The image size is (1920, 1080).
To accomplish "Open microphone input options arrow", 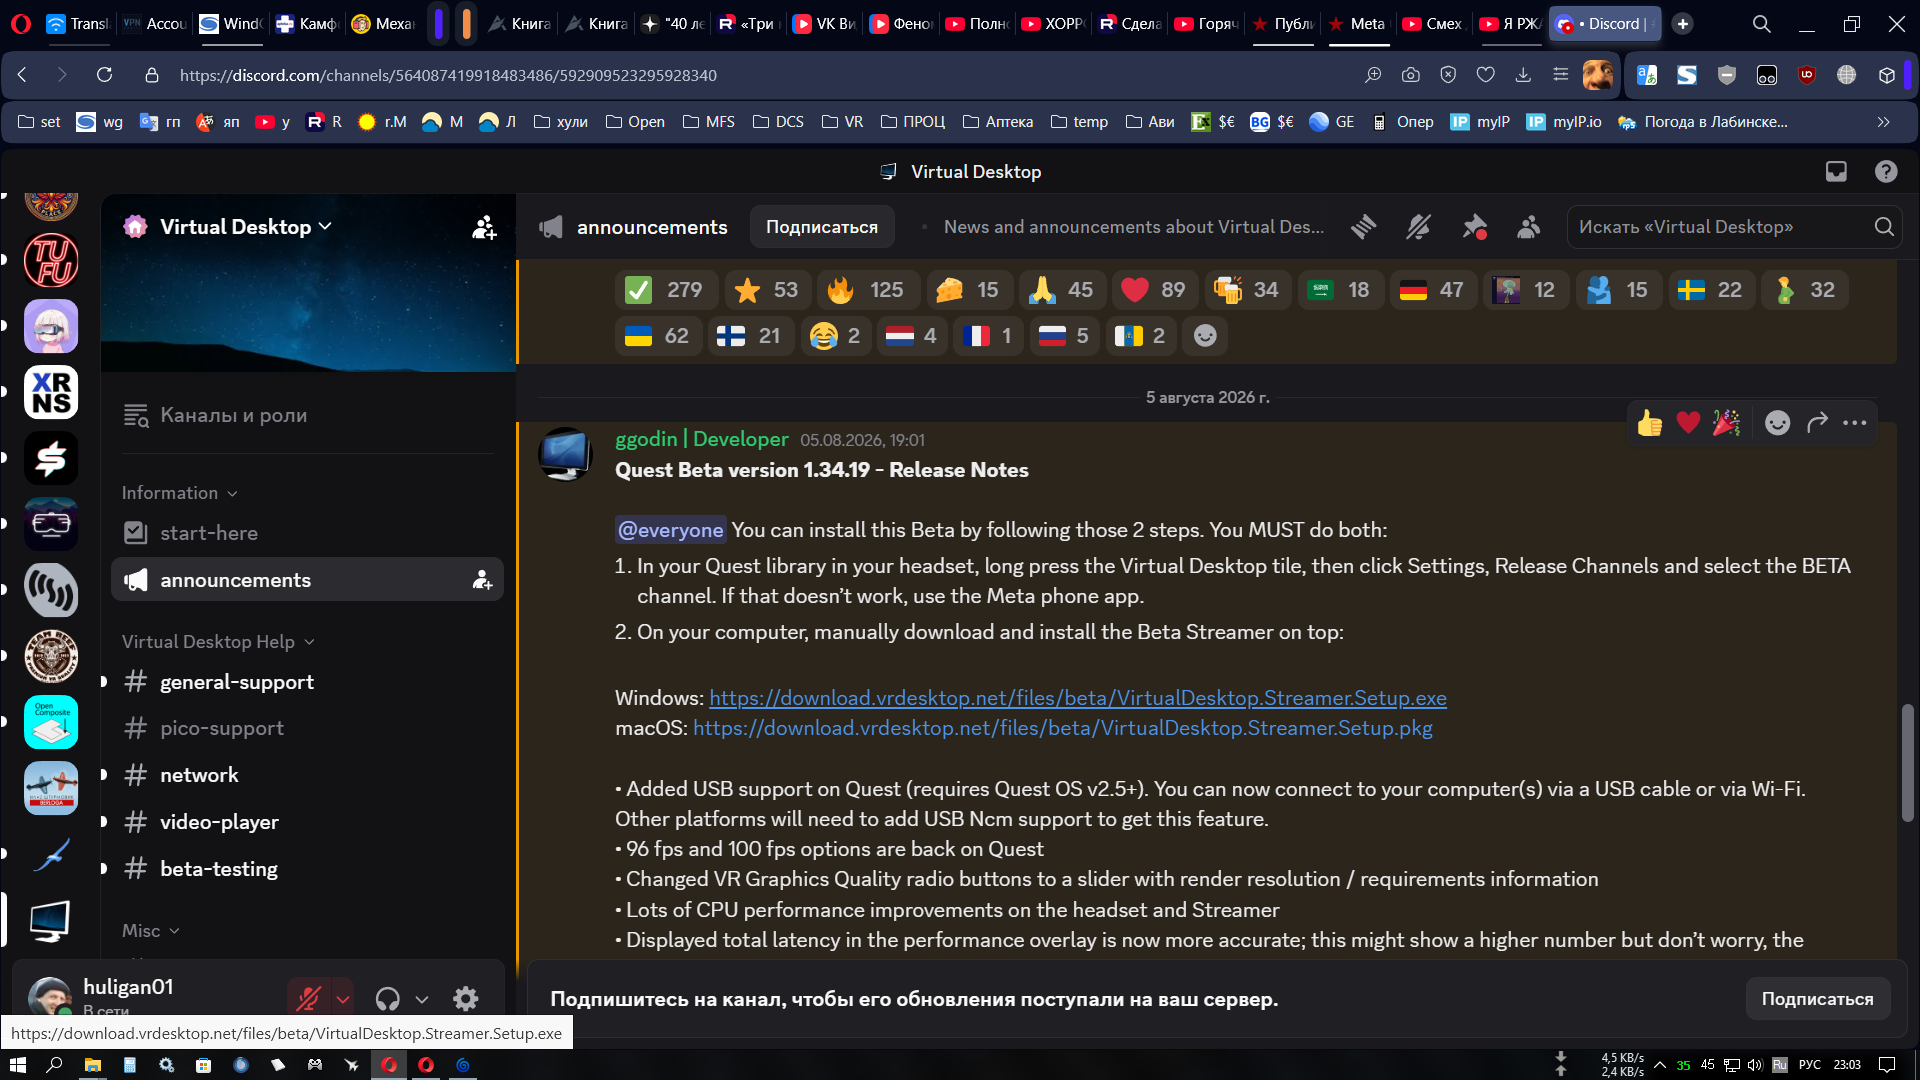I will 343,998.
